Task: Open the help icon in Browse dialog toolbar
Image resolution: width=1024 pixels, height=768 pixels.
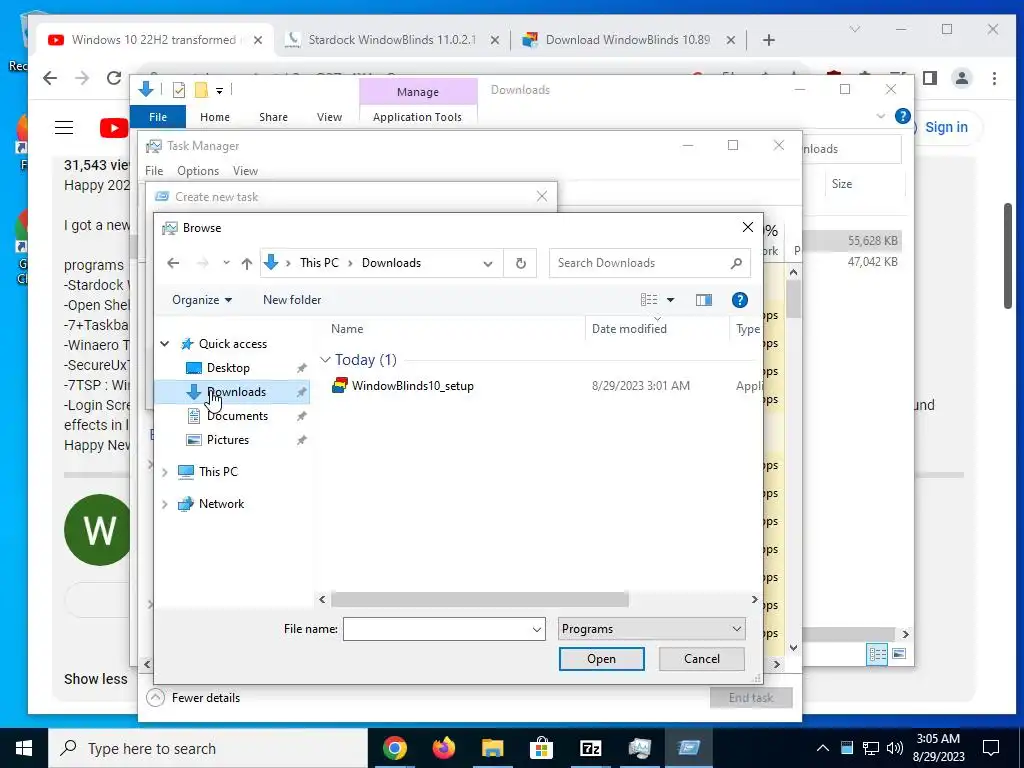Action: [739, 300]
